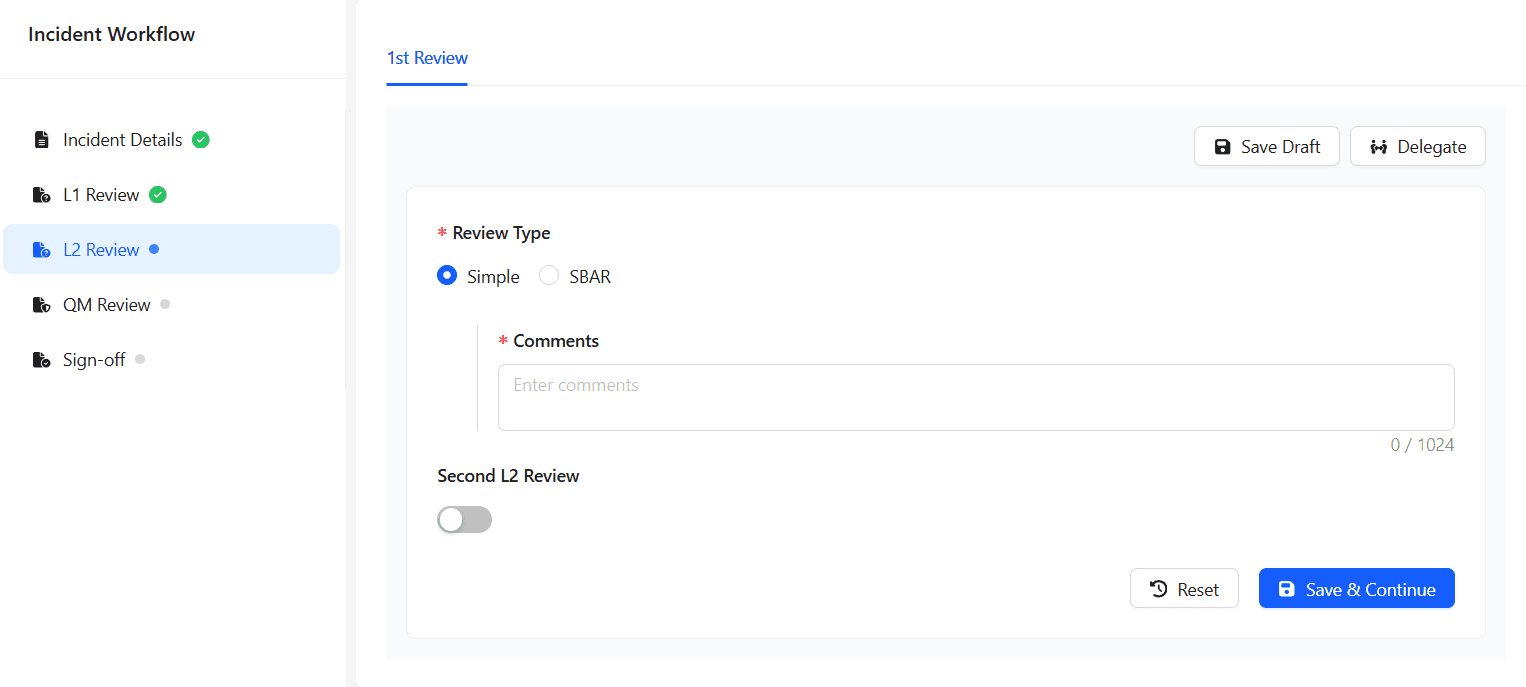Image resolution: width=1526 pixels, height=687 pixels.
Task: Open the Sign-off step in the workflow
Action: click(93, 359)
